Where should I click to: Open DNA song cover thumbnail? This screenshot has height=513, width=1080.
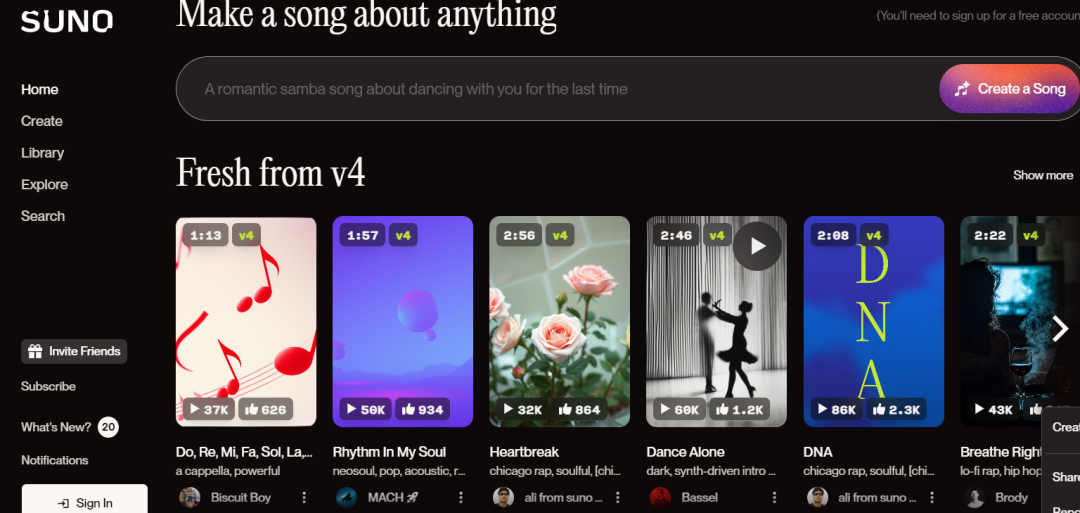point(873,322)
